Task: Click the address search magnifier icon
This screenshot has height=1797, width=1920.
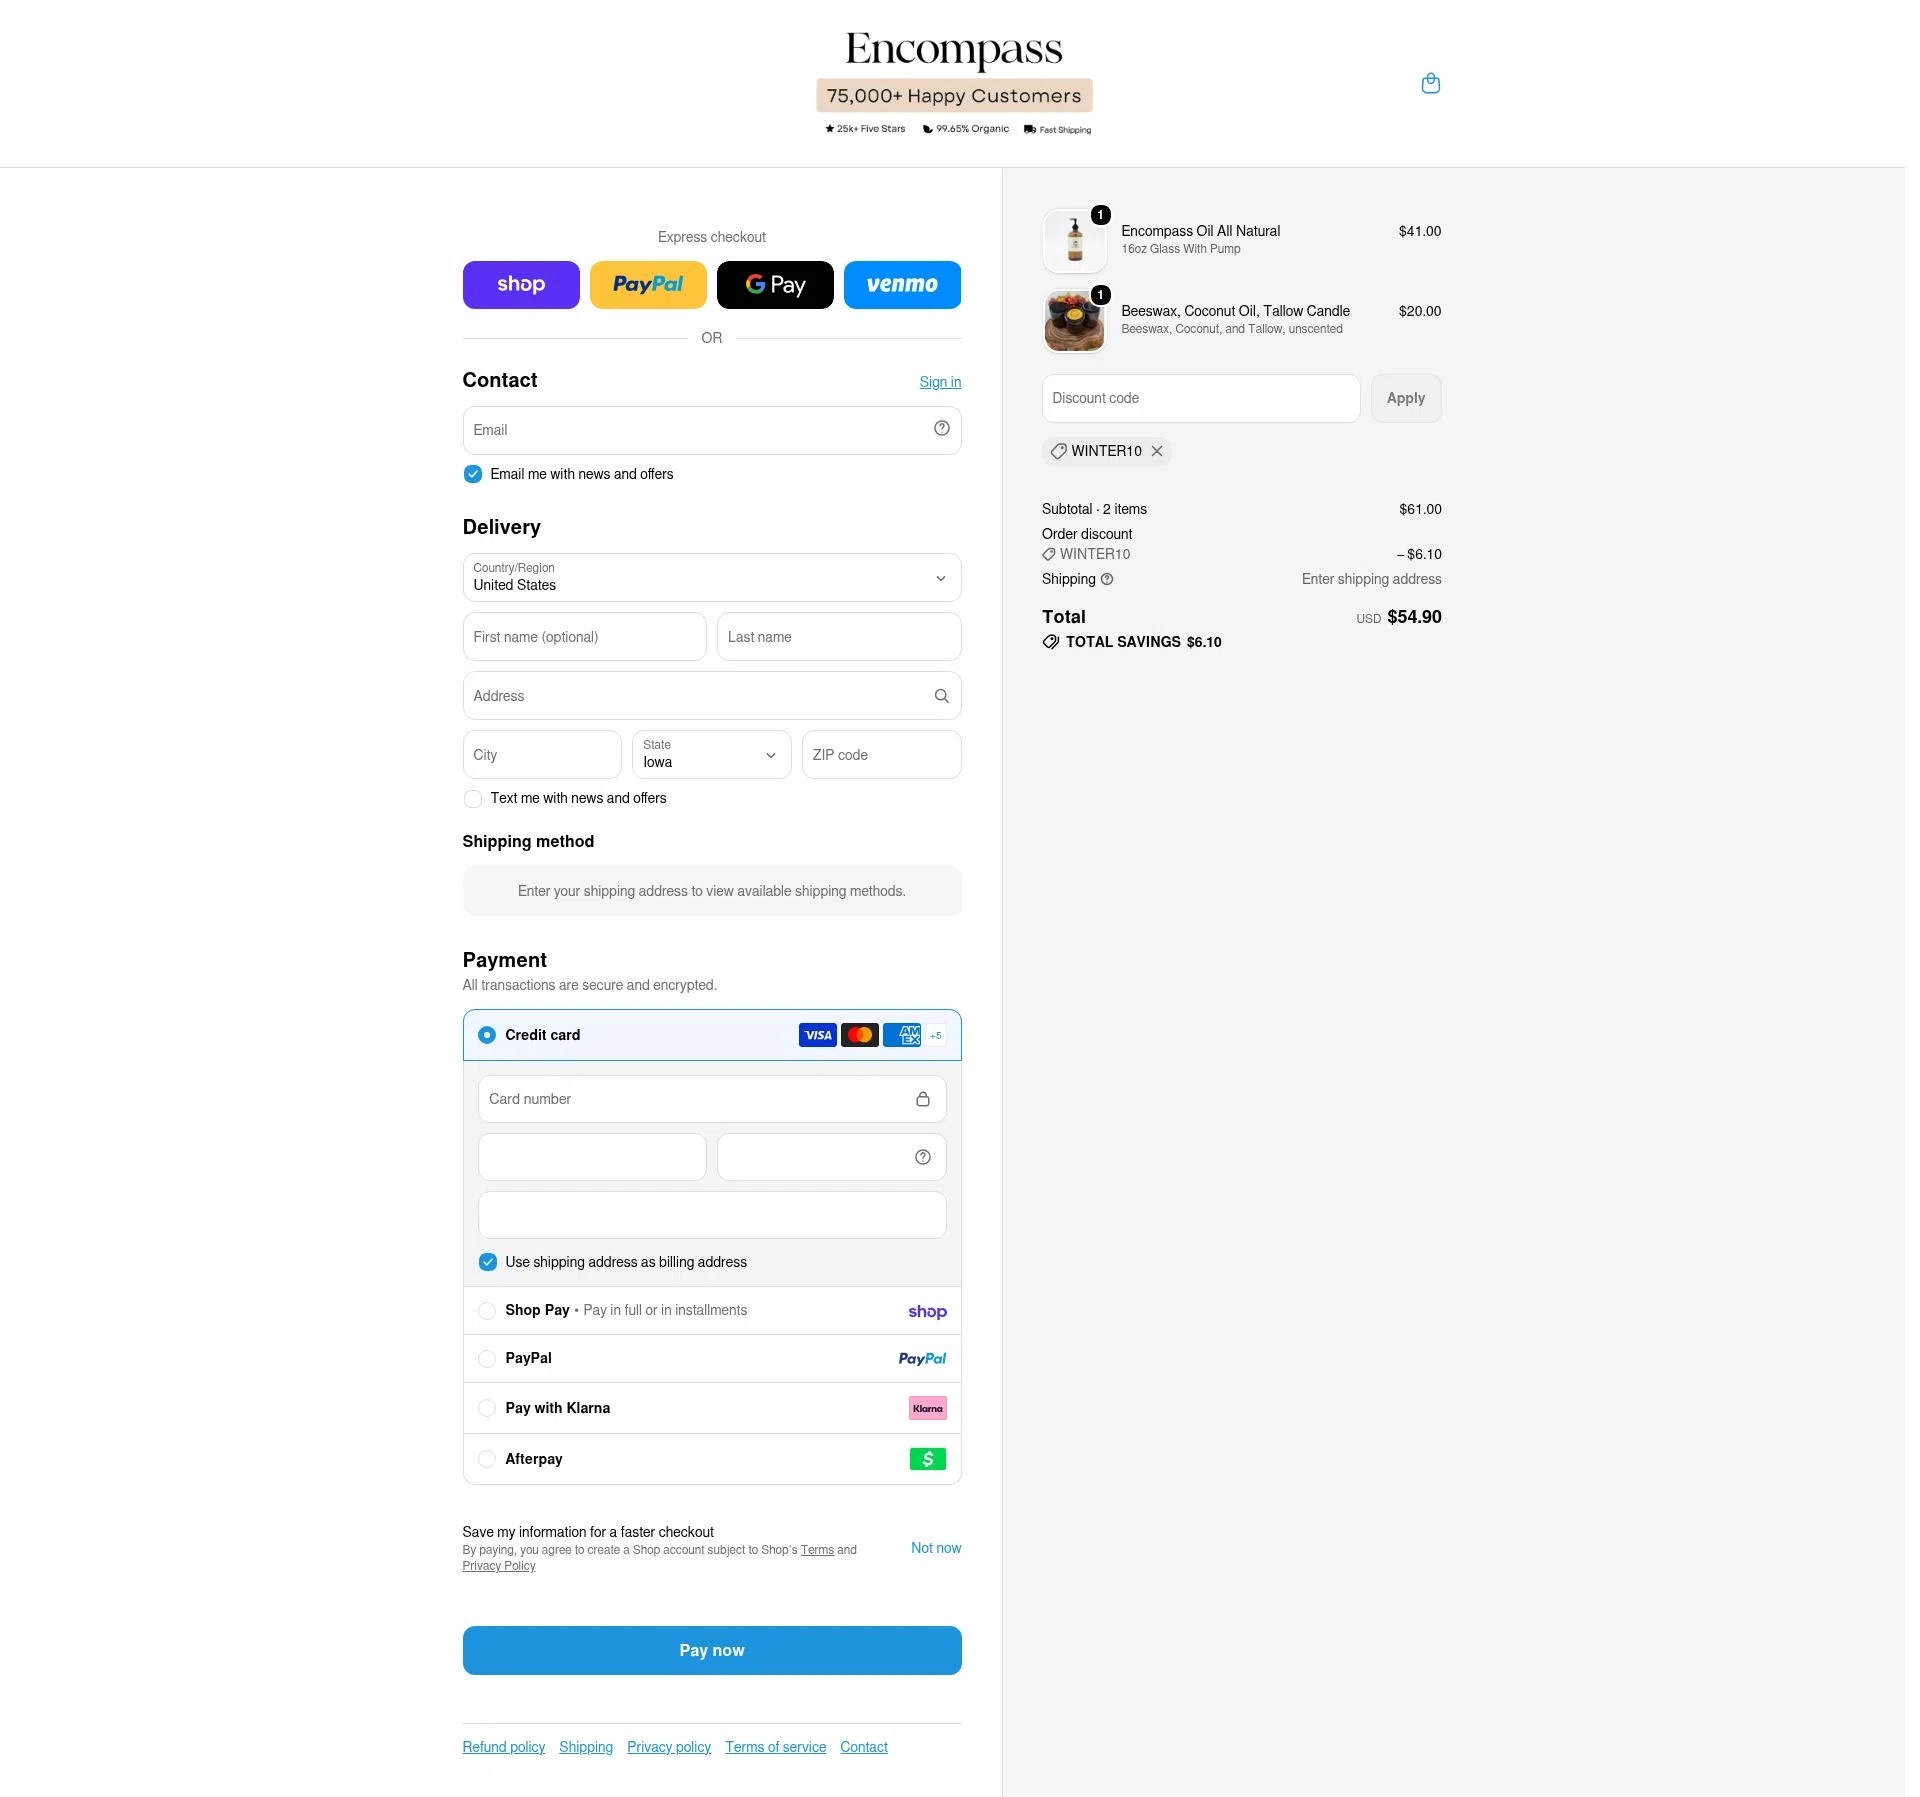Action: (x=941, y=696)
